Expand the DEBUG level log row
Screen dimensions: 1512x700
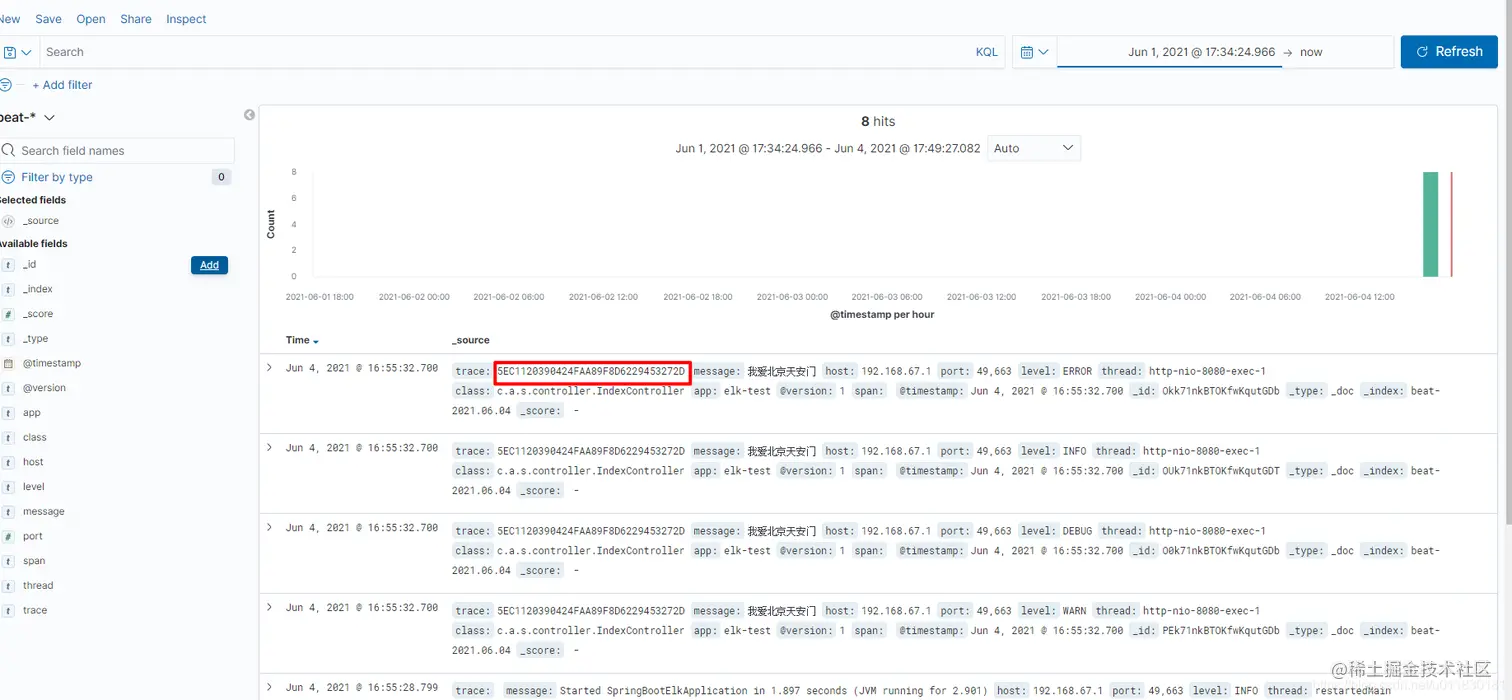(x=269, y=527)
